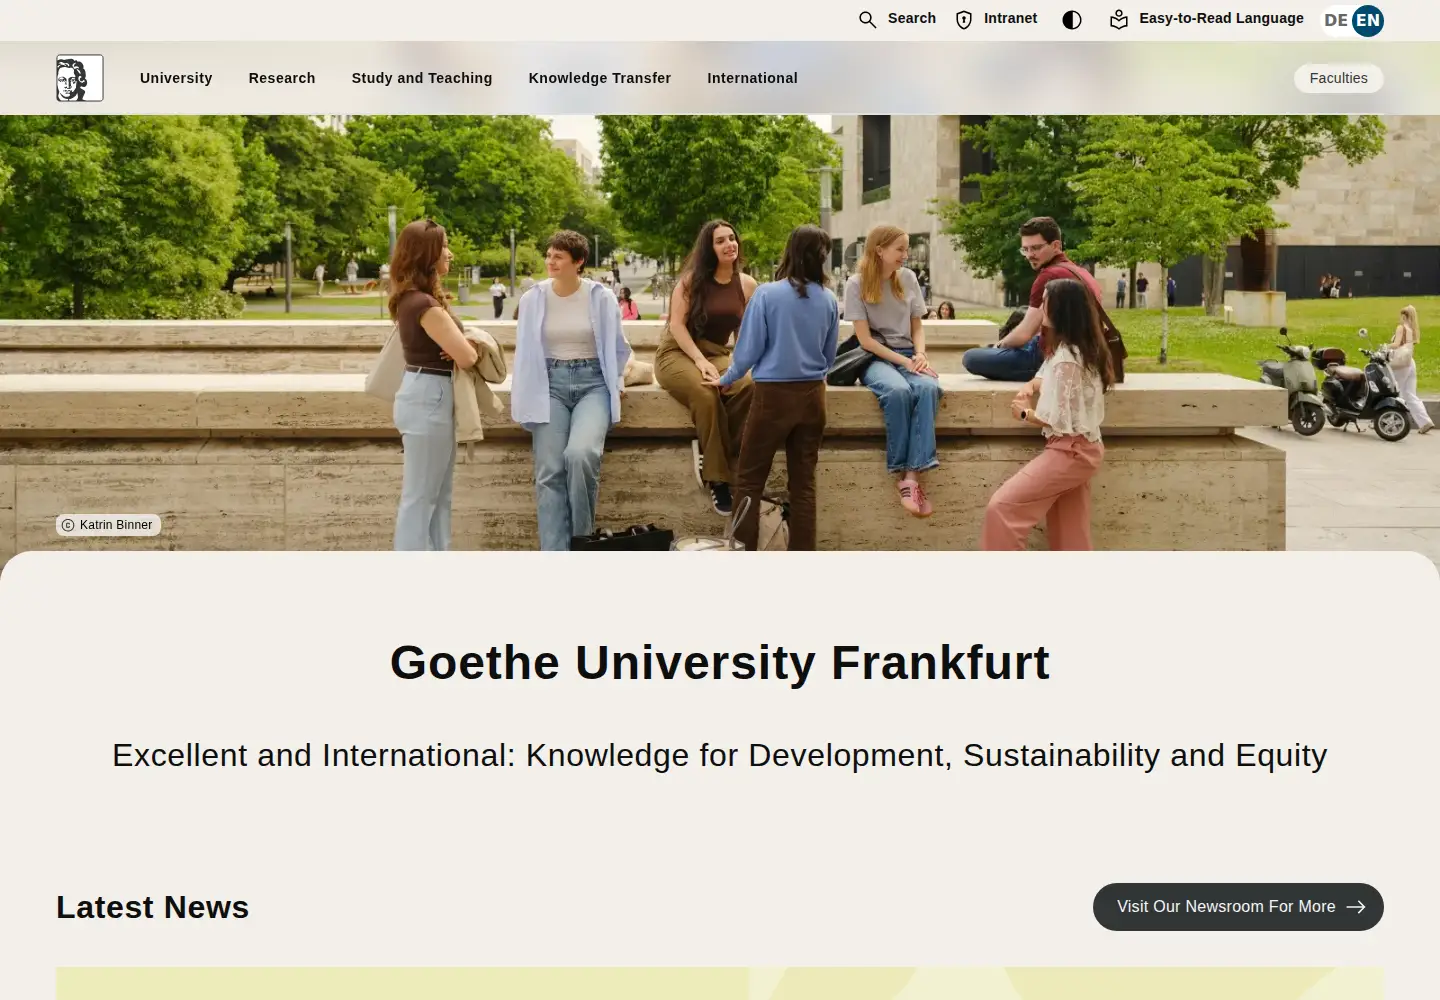Click the search magnifier icon

coord(867,19)
